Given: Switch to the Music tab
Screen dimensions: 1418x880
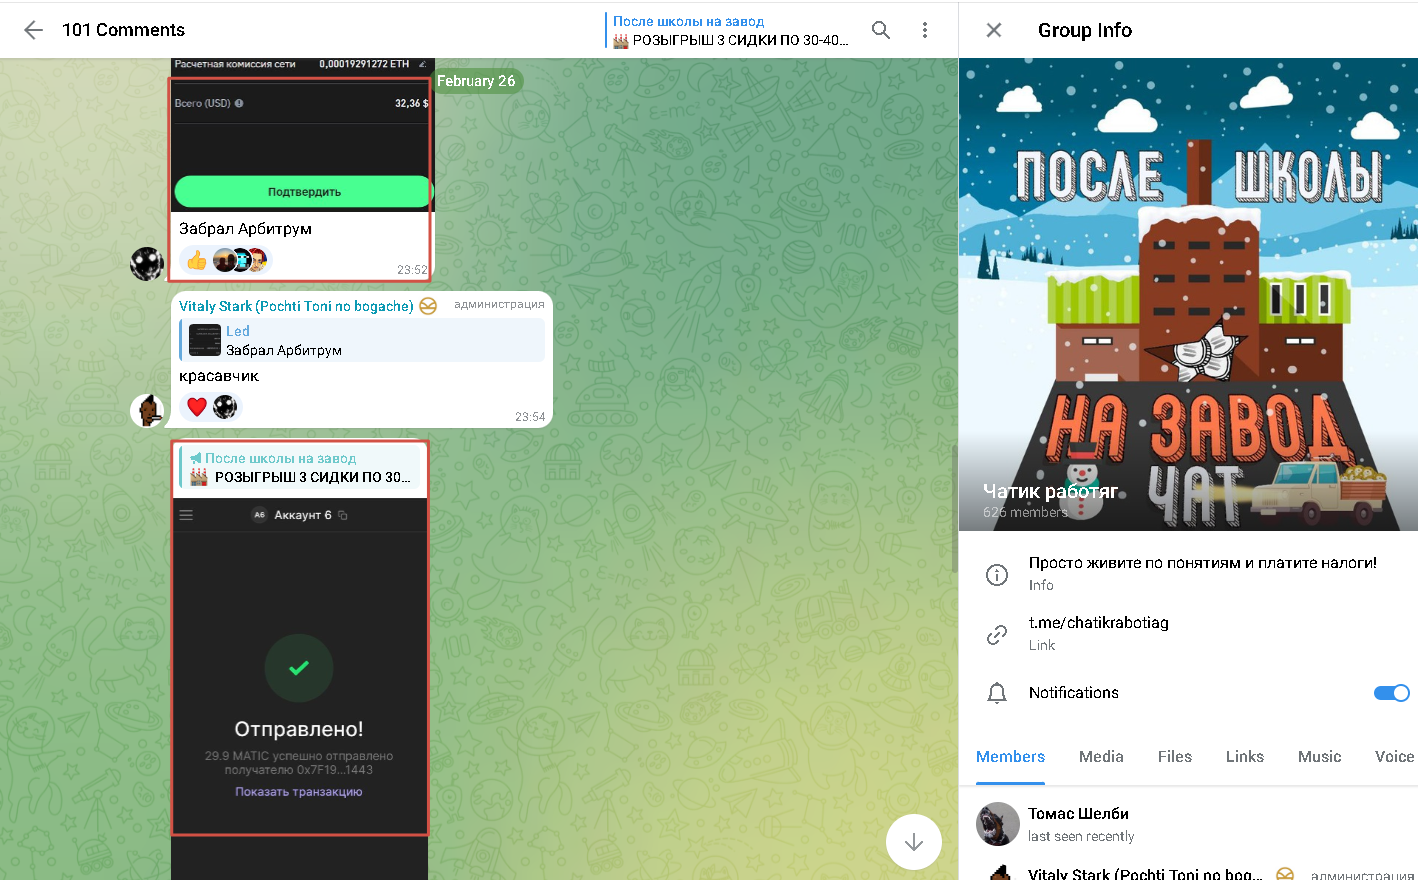Looking at the screenshot, I should pos(1319,757).
